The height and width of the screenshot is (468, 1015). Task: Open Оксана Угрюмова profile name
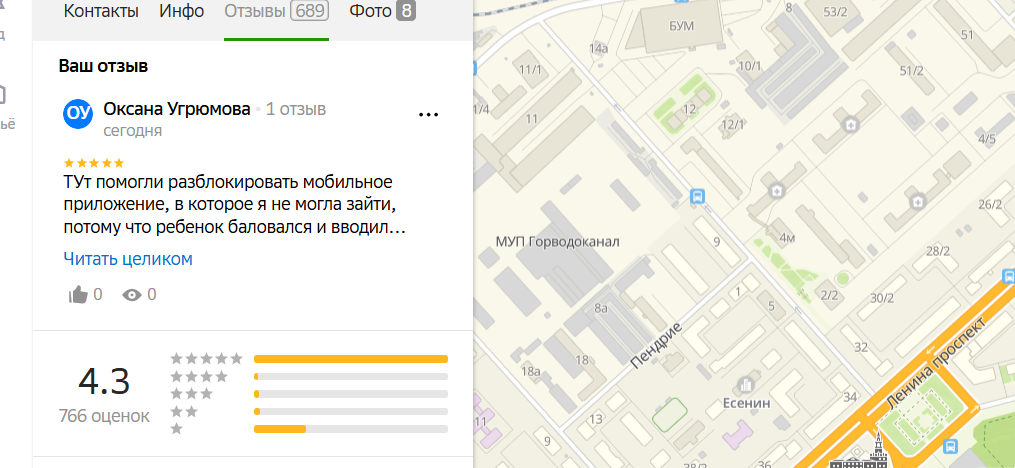[177, 109]
